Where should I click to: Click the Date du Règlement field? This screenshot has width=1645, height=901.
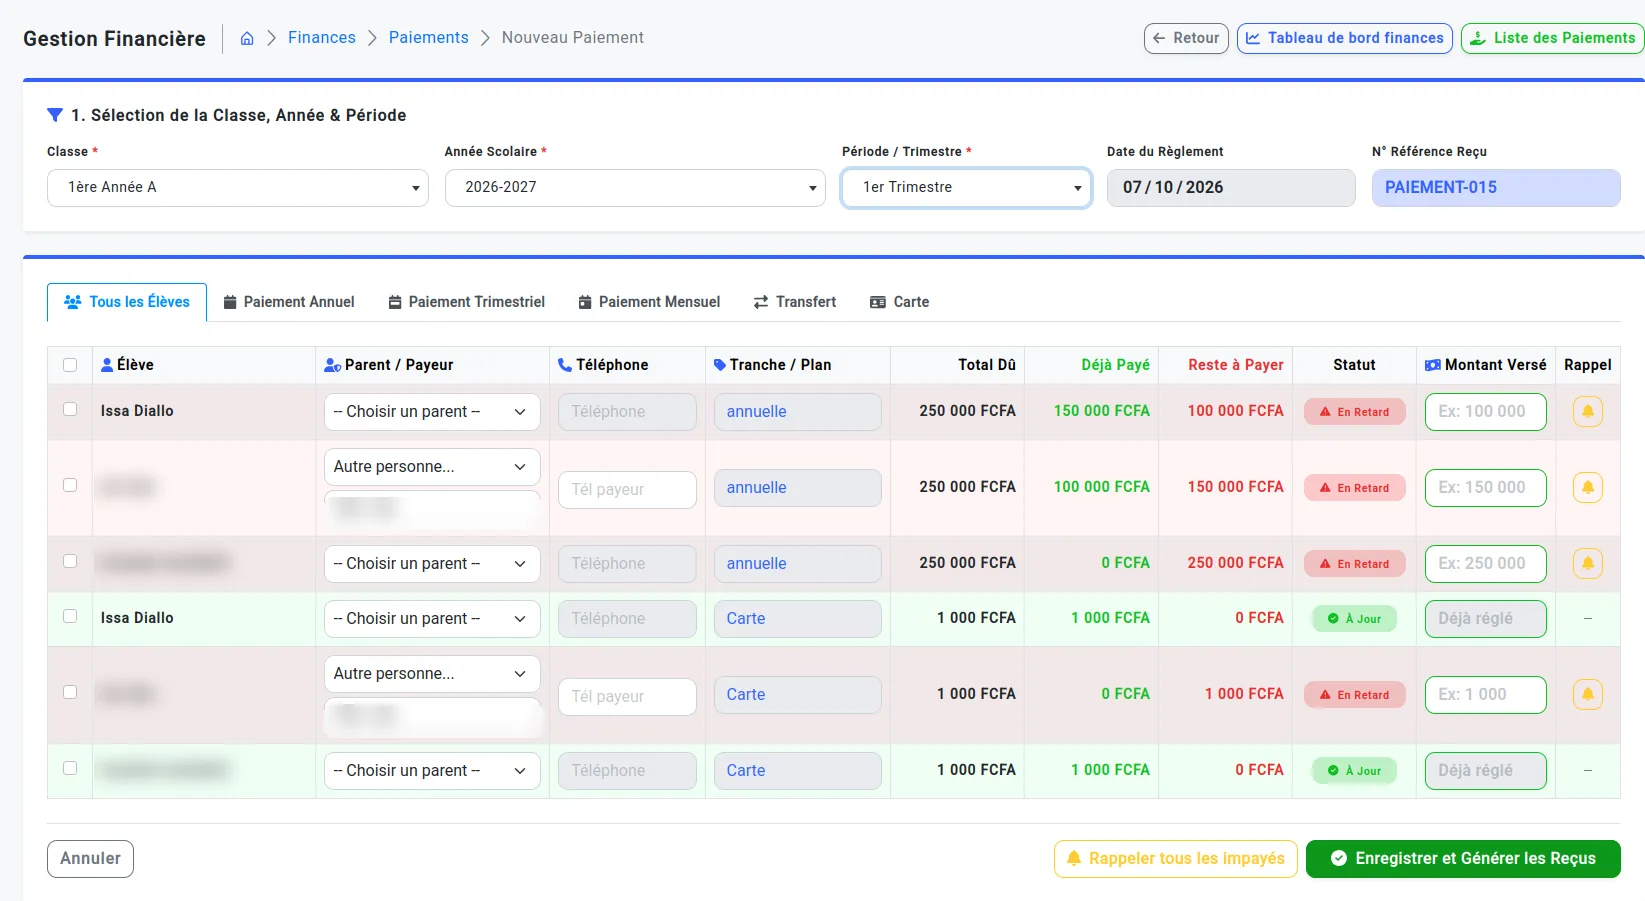tap(1231, 188)
